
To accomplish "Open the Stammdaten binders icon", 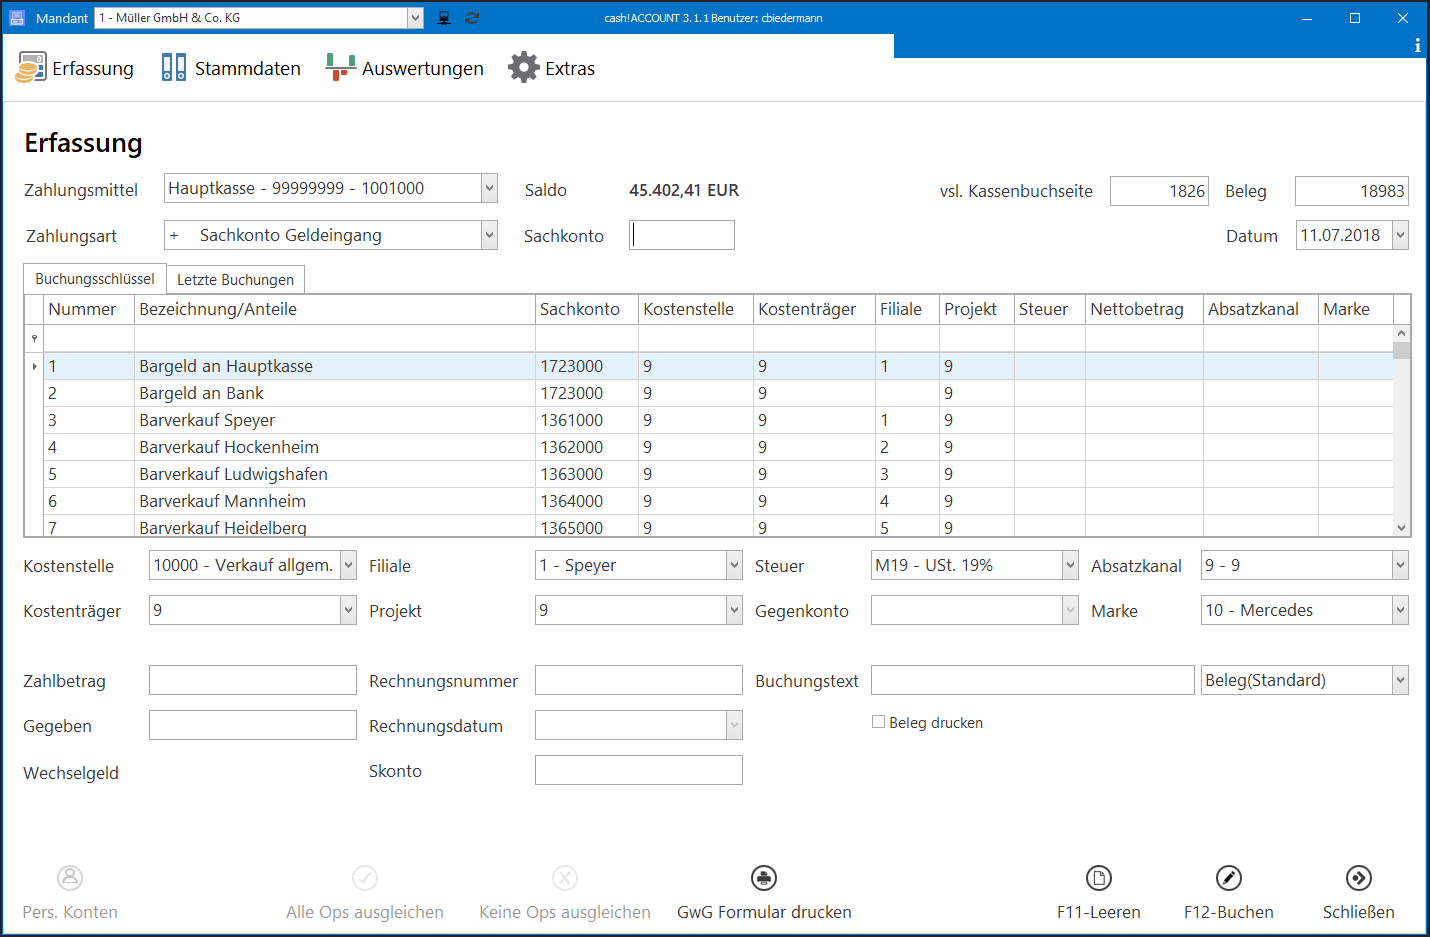I will pyautogui.click(x=174, y=67).
